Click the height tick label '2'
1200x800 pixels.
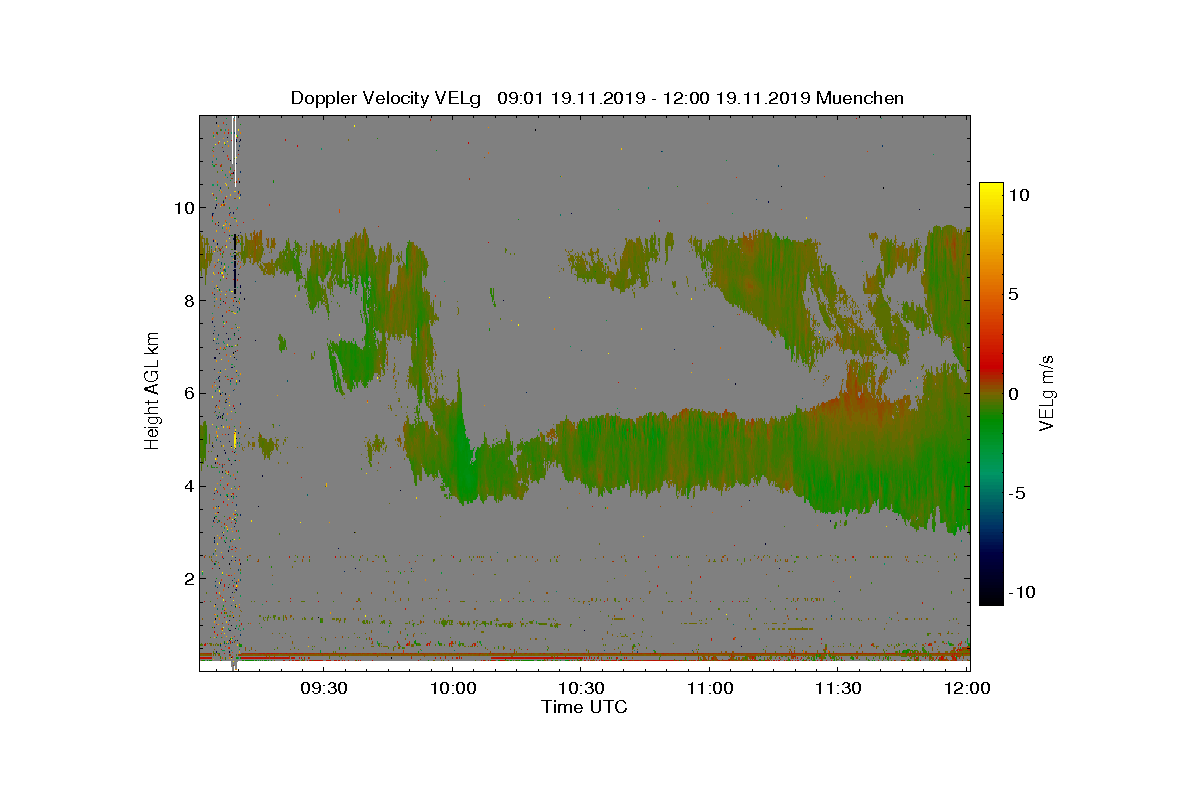click(x=187, y=579)
